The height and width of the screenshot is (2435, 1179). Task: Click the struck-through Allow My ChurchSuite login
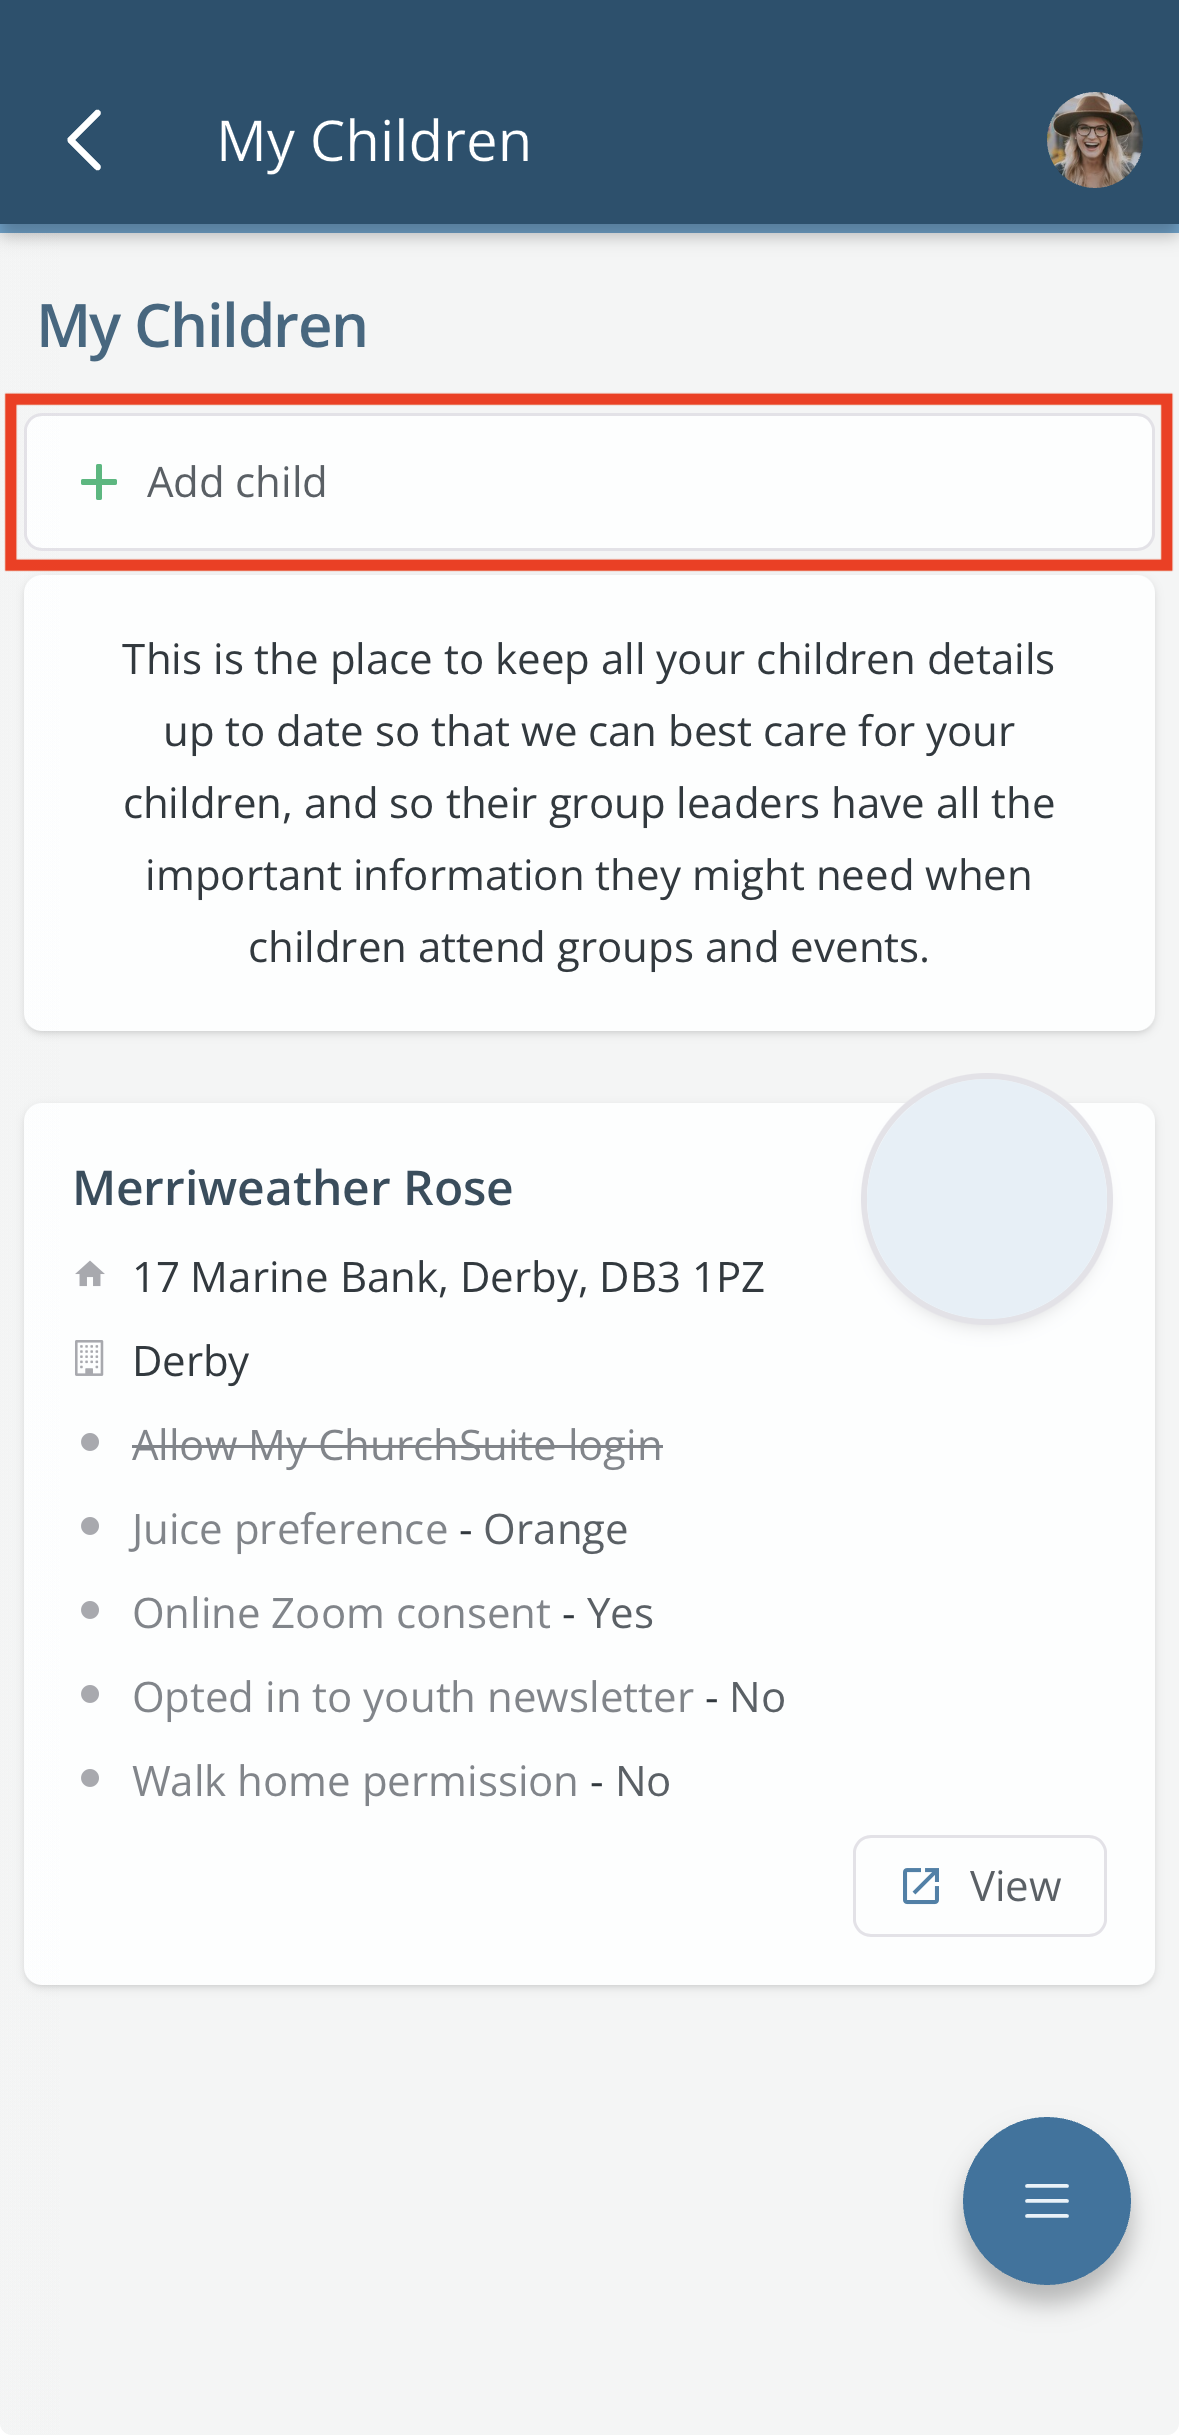pyautogui.click(x=397, y=1445)
